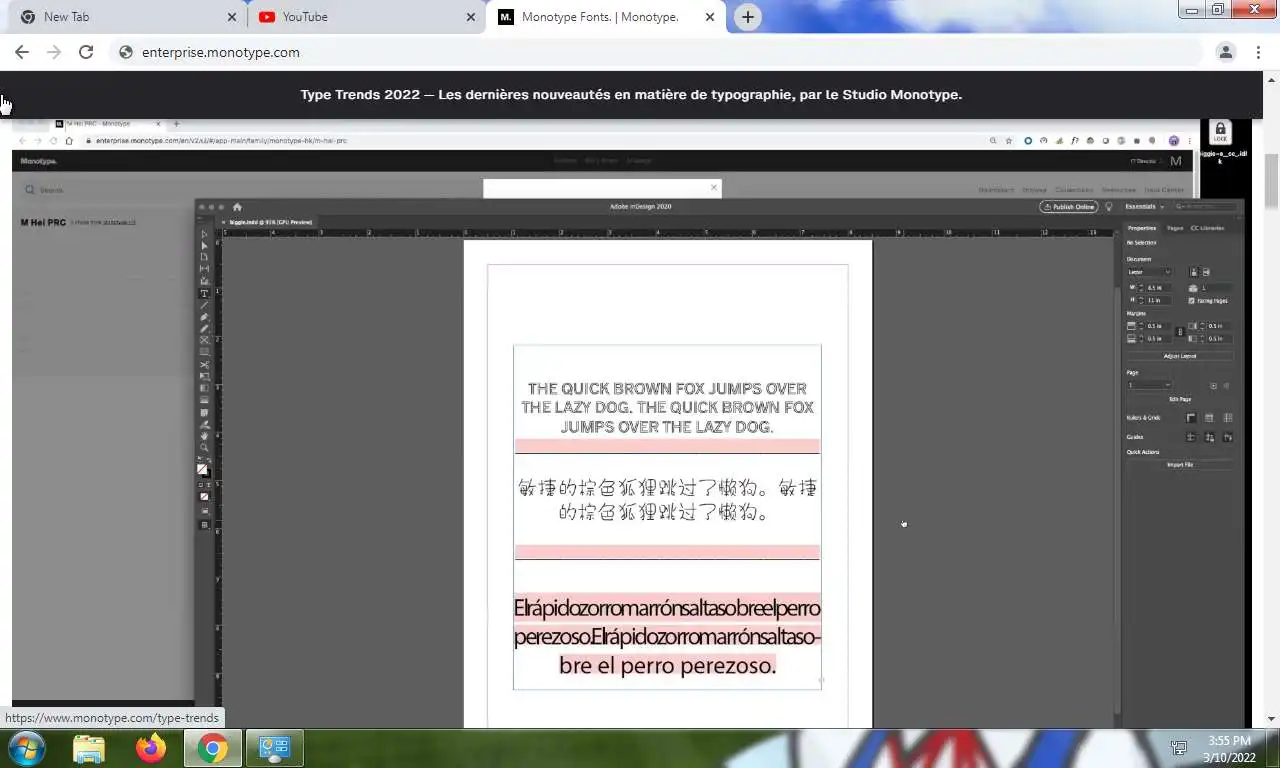Select the Gradient Feather tool
The height and width of the screenshot is (768, 1280).
pos(204,400)
